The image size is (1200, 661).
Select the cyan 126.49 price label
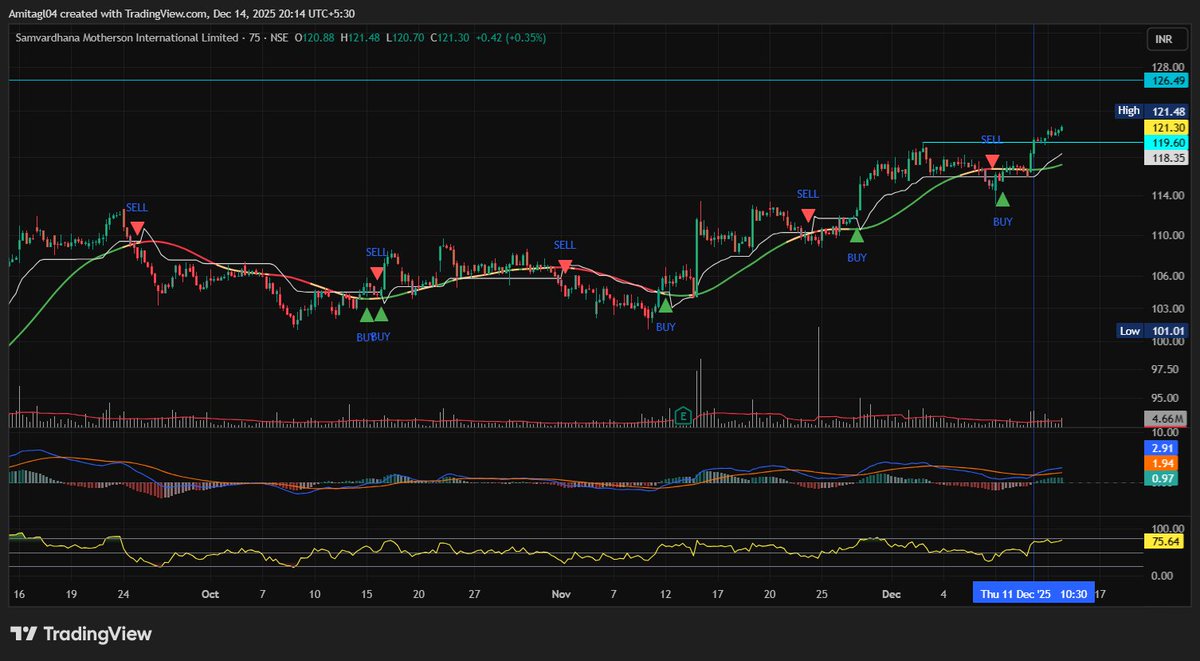tap(1165, 80)
